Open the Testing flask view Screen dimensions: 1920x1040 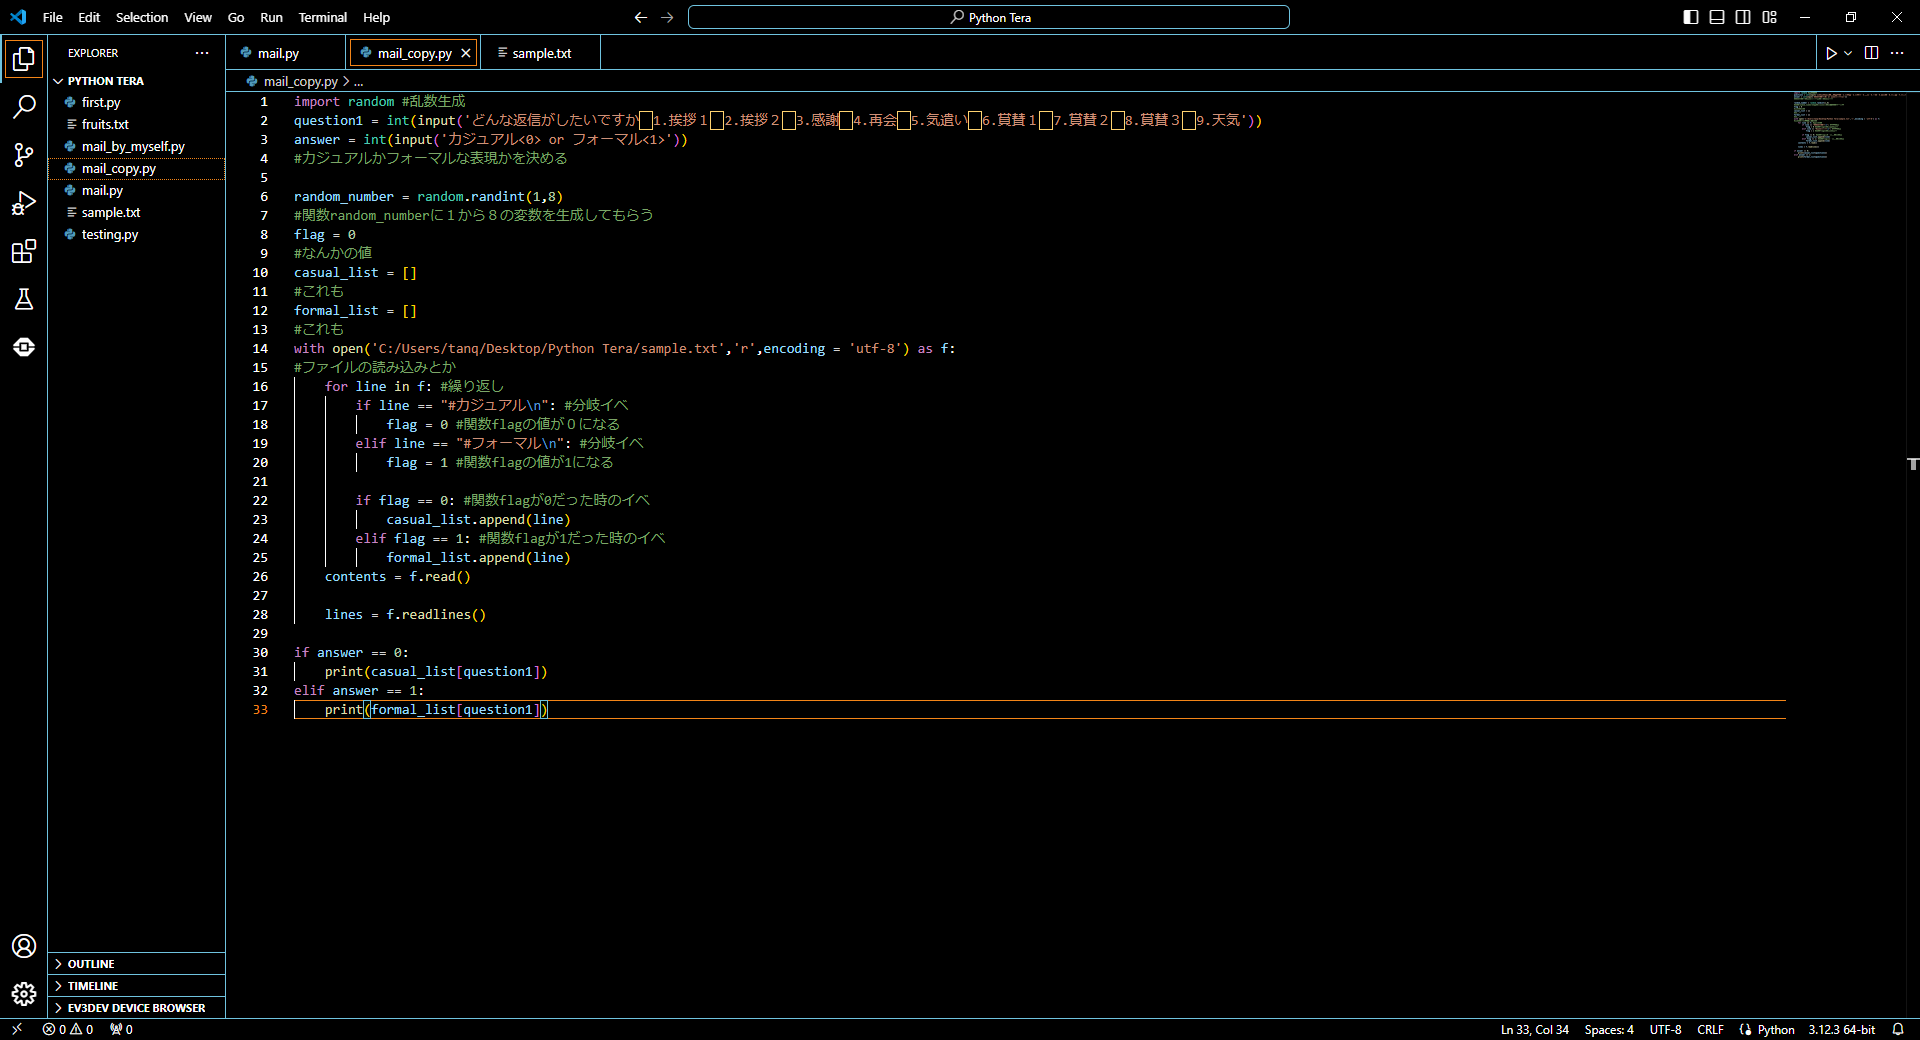[x=24, y=299]
